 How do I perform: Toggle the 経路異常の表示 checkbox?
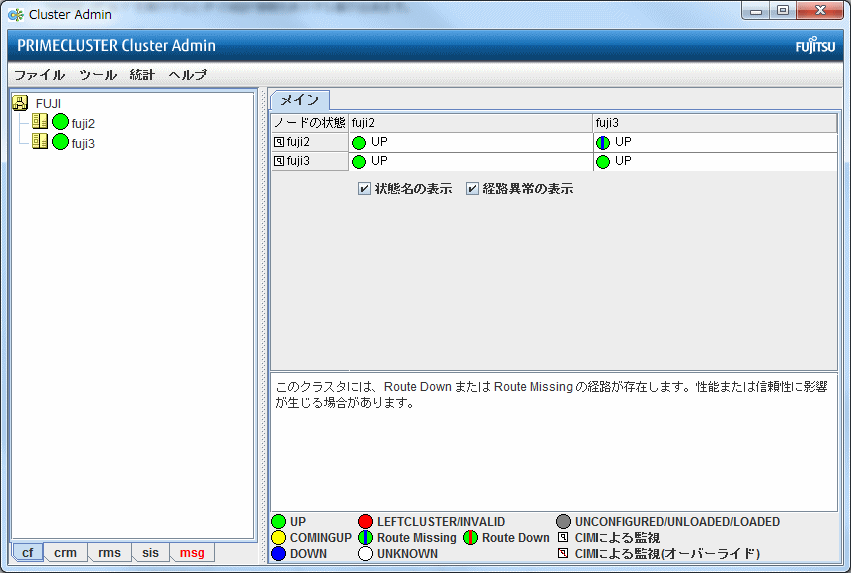[472, 189]
